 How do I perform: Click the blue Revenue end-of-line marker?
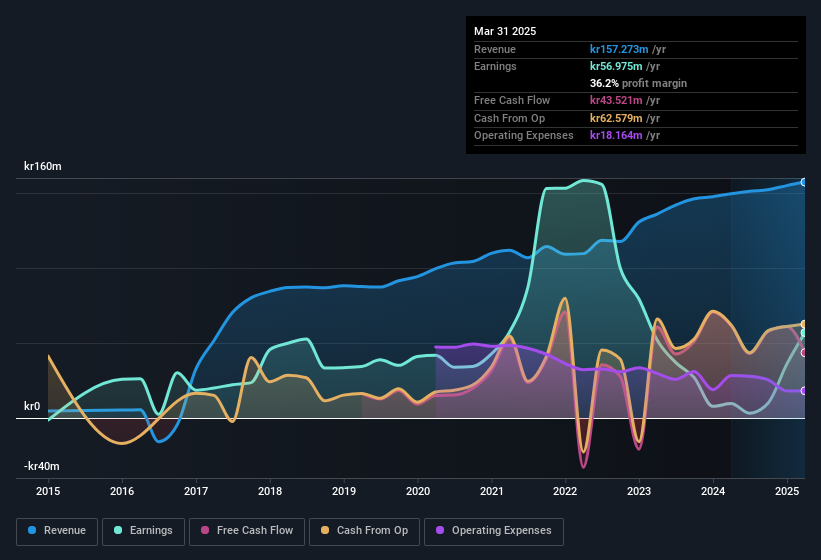(804, 182)
